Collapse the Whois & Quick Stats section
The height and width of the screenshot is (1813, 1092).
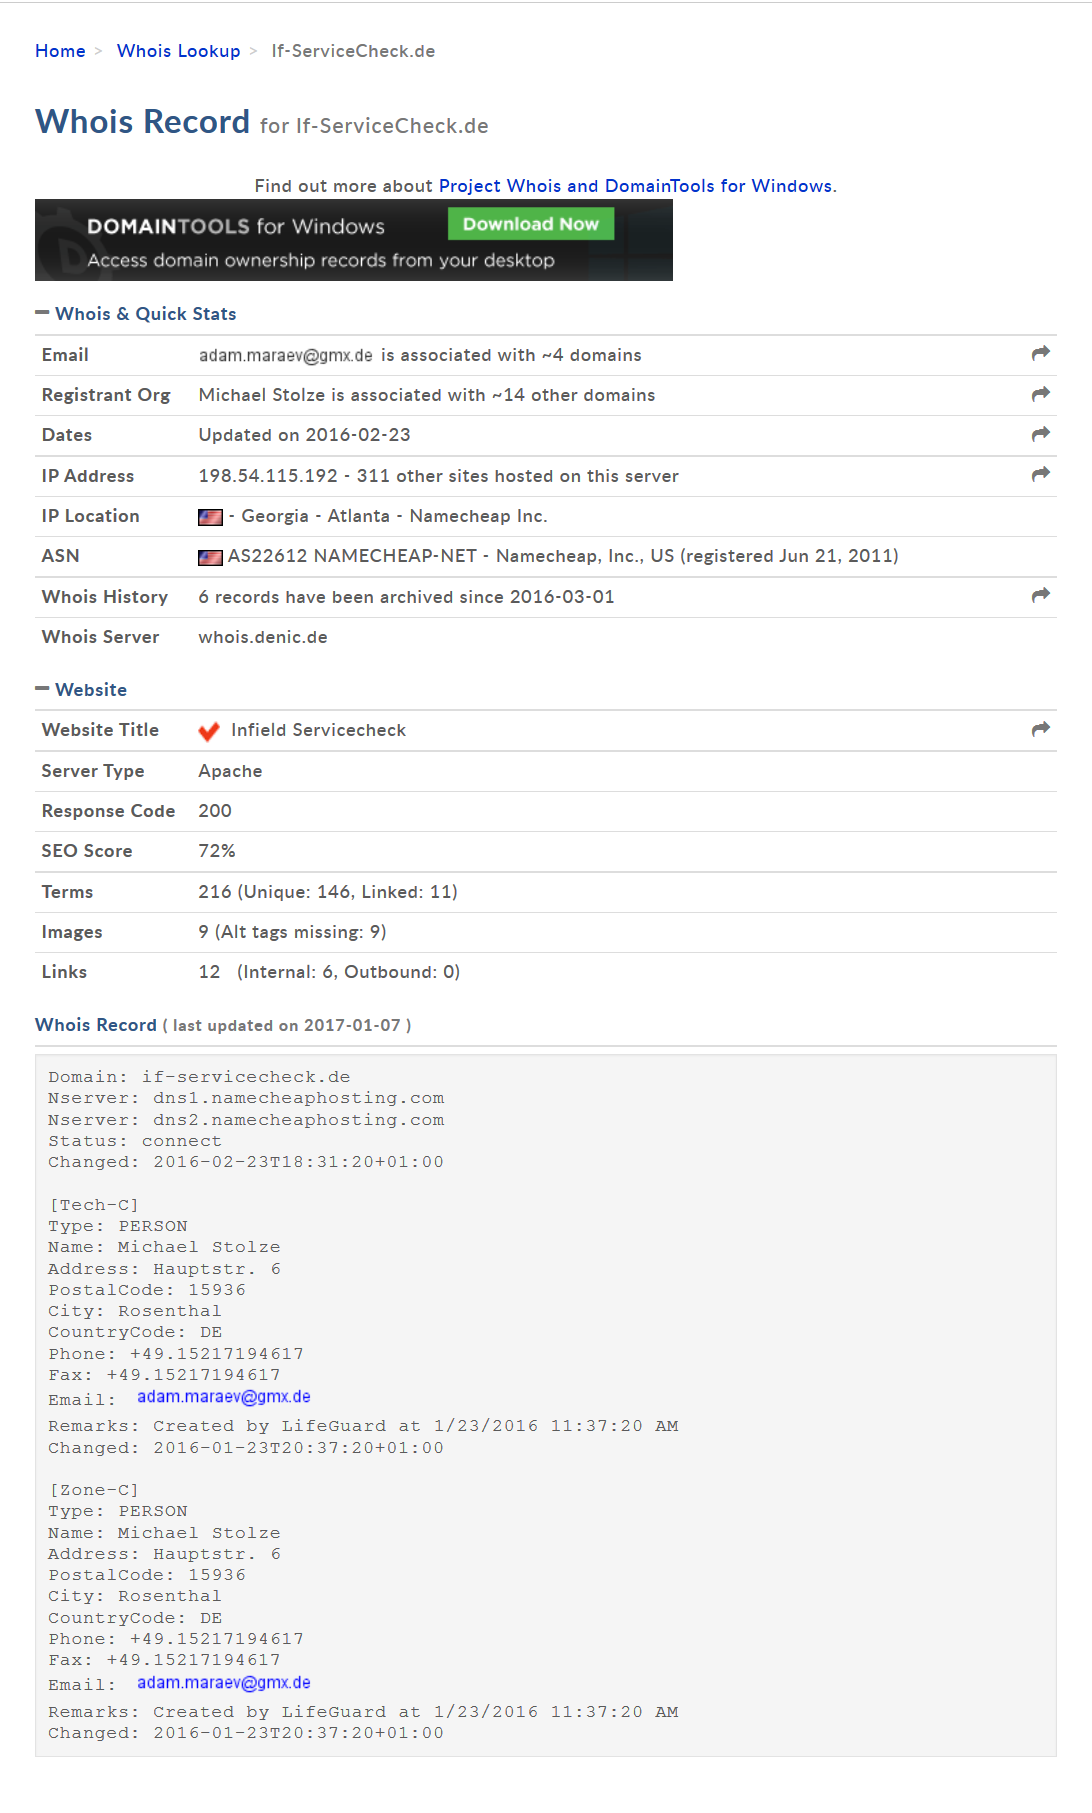(136, 314)
